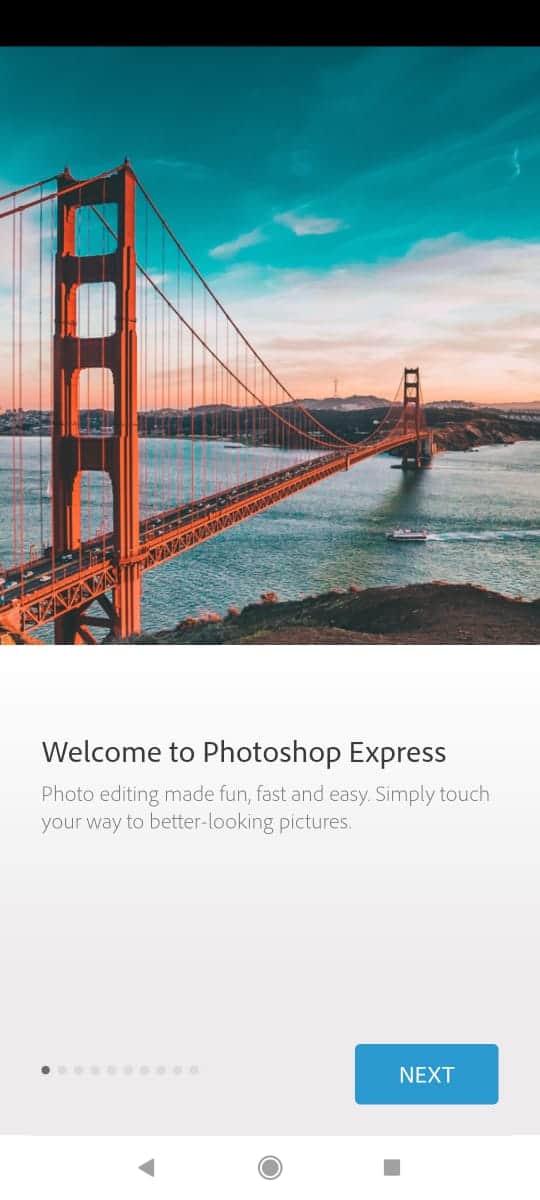Select the second page indicator dot
The width and height of the screenshot is (540, 1200).
62,1070
